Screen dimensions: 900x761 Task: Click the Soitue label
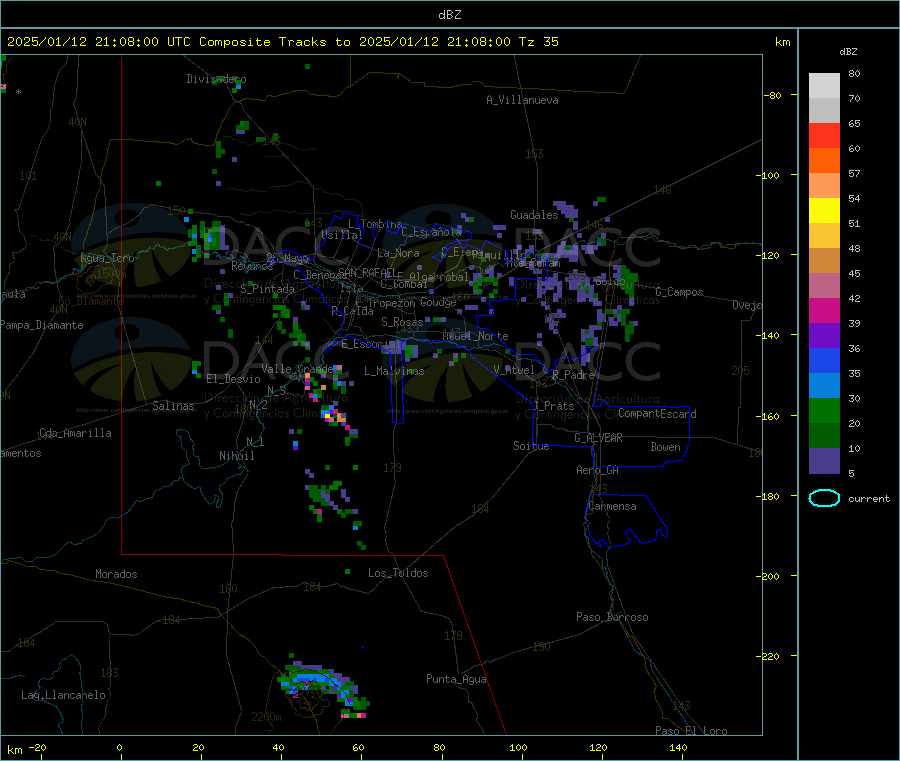pyautogui.click(x=531, y=446)
